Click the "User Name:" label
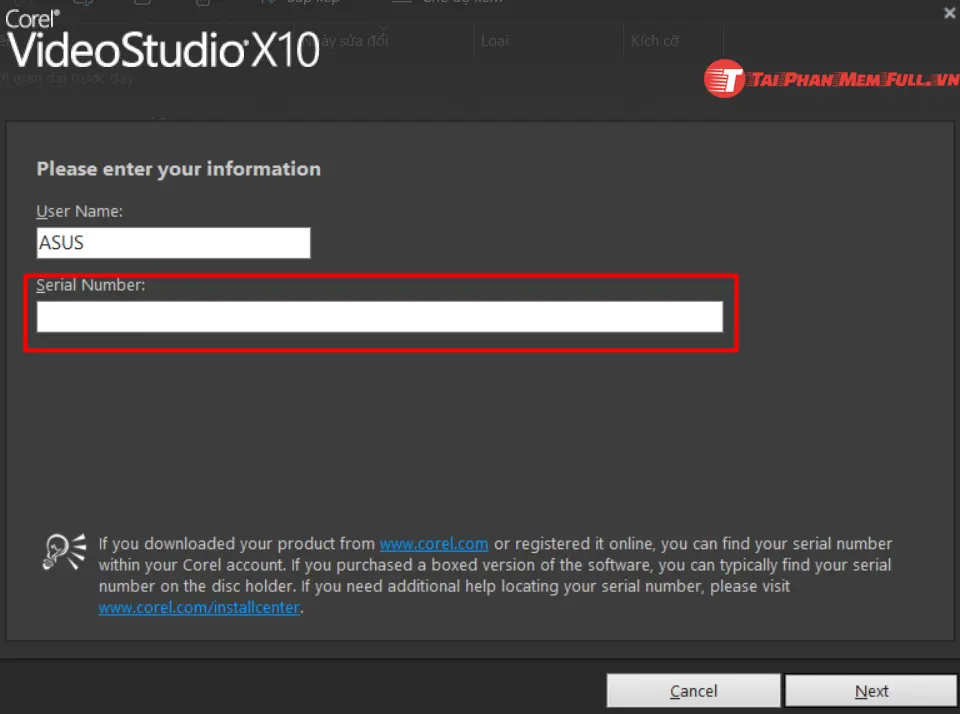 pyautogui.click(x=79, y=211)
